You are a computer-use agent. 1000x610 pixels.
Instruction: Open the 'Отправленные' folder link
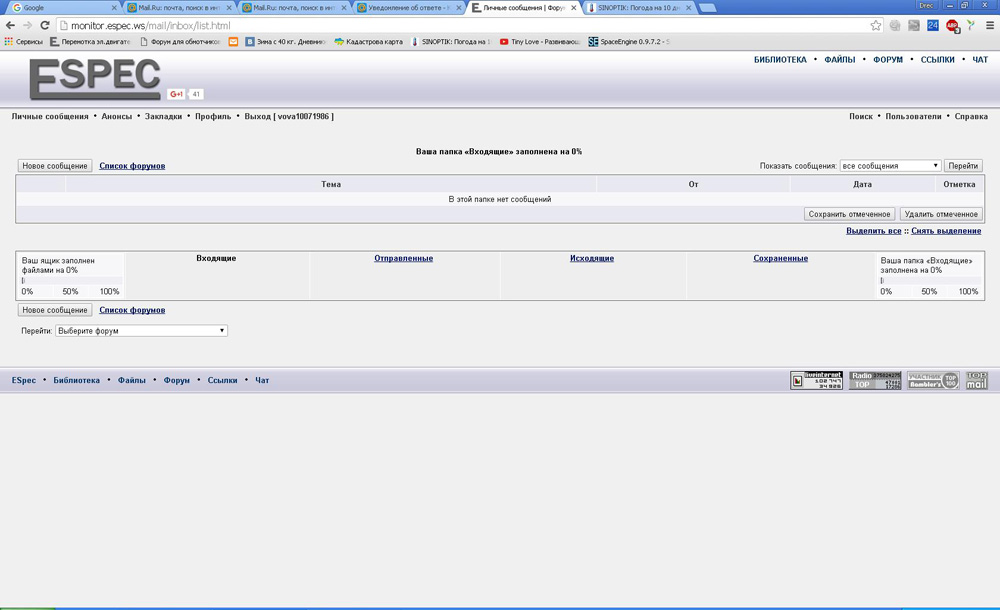tap(403, 259)
